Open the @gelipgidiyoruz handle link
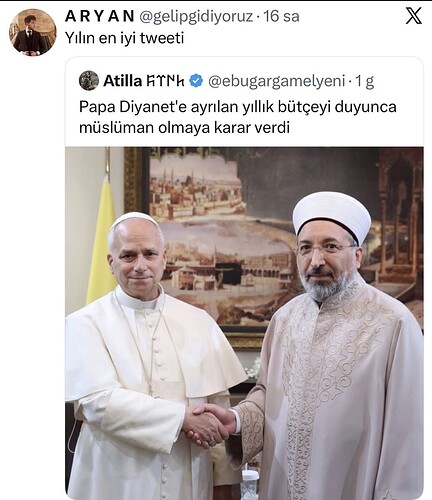Screen dimensions: 432x500 (196, 16)
